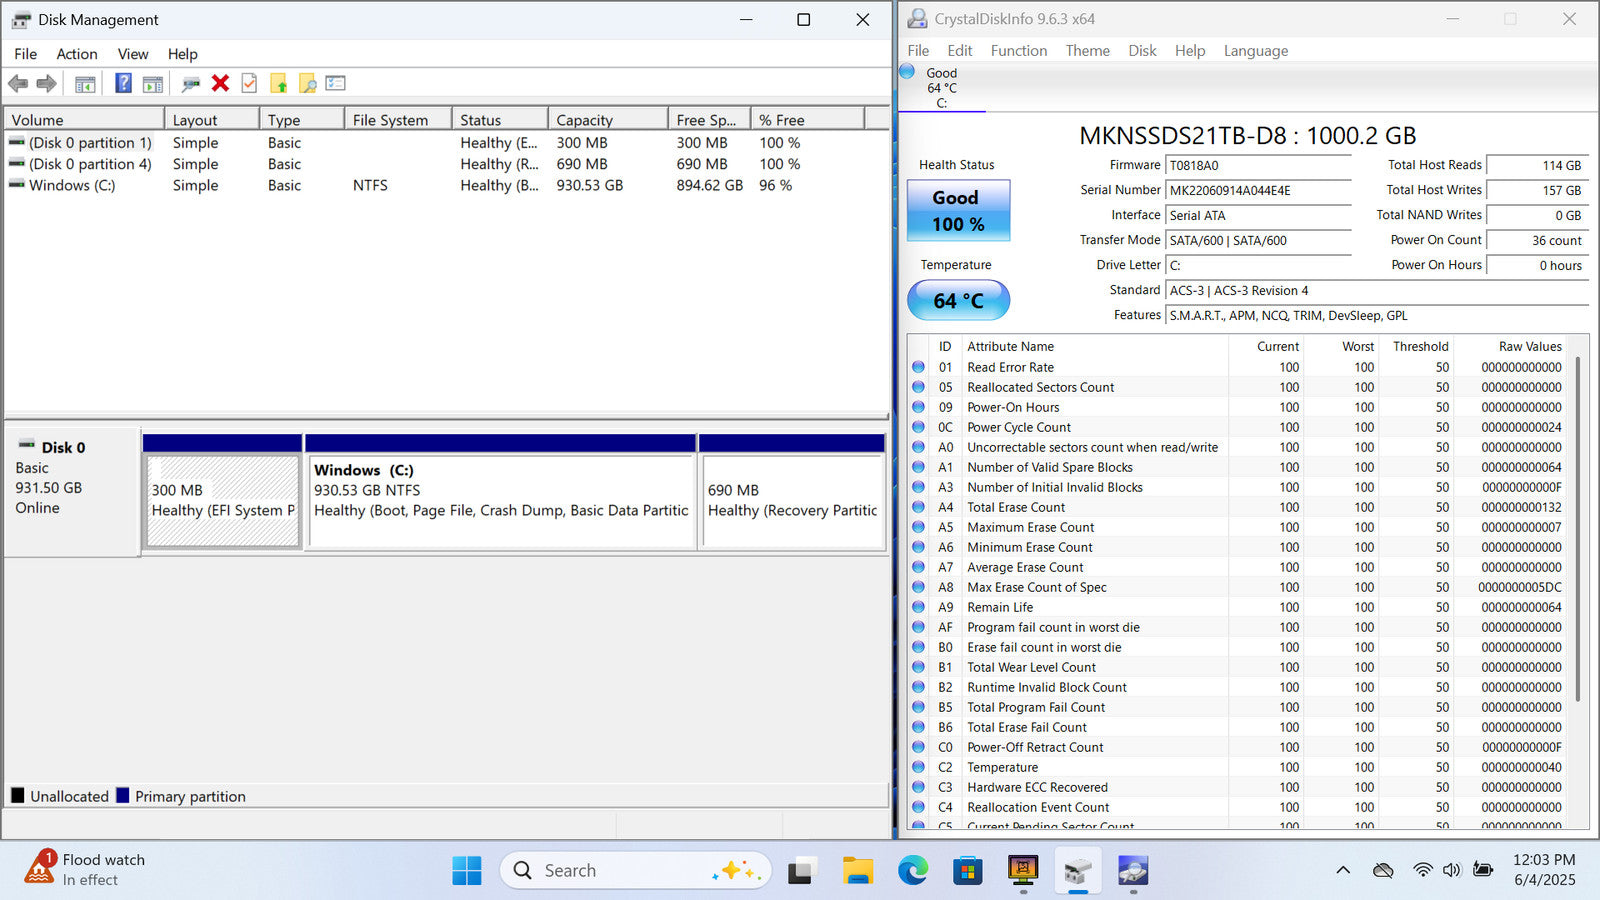
Task: Click the settings list view toolbar icon
Action: (x=336, y=84)
